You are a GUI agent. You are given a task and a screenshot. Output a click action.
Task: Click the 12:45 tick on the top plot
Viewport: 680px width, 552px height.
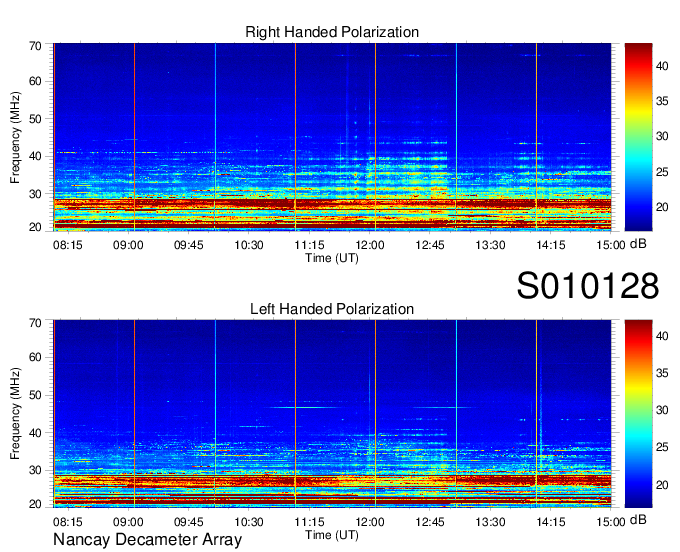[x=430, y=245]
